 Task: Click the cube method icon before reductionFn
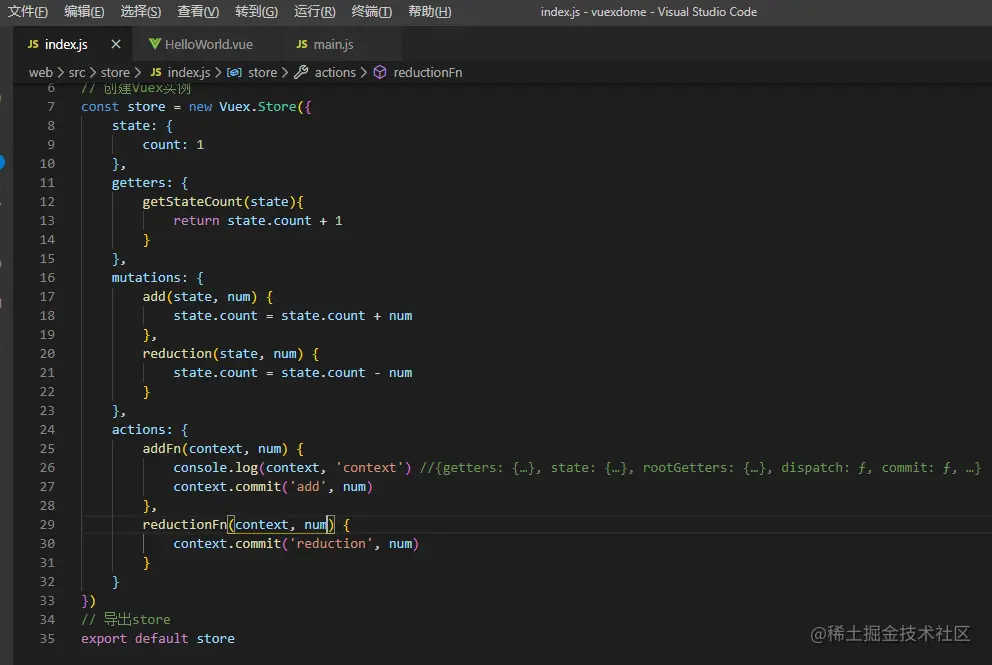point(380,72)
